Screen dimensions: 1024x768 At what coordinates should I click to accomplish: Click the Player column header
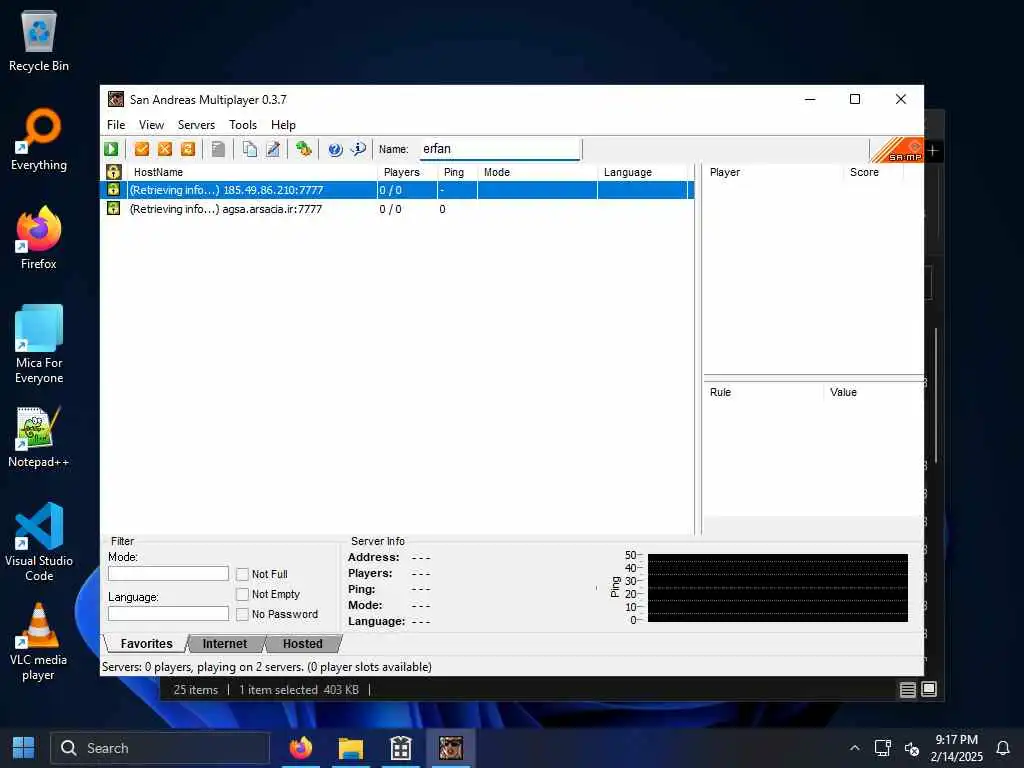774,172
